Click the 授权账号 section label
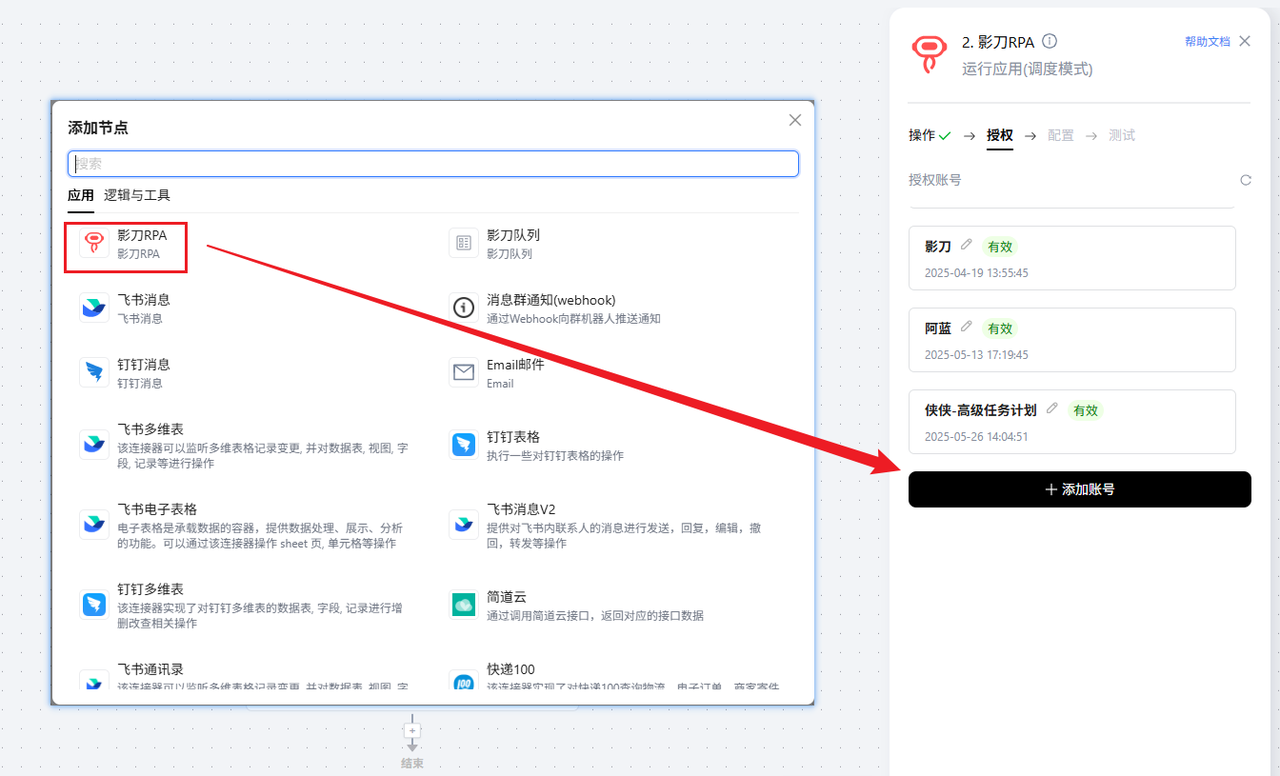This screenshot has height=776, width=1280. [x=935, y=180]
